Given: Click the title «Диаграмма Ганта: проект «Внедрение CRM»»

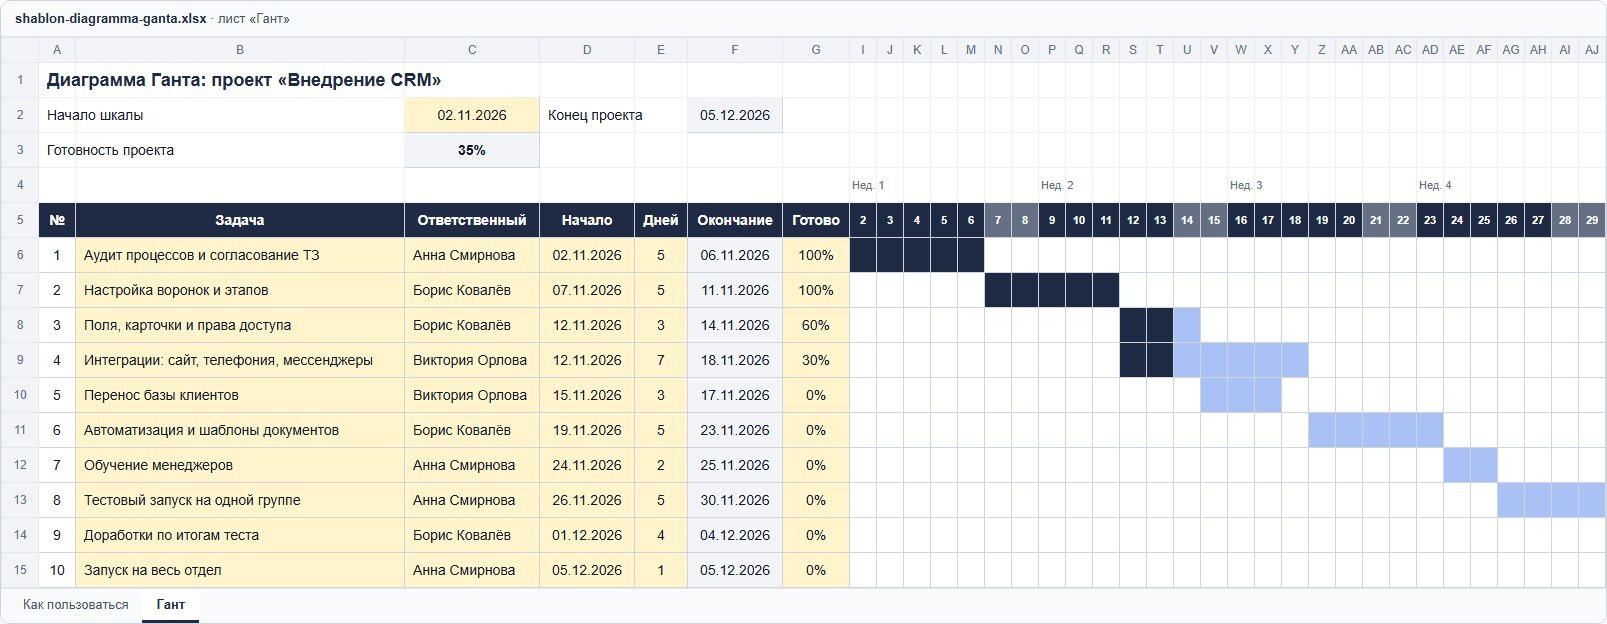Looking at the screenshot, I should pyautogui.click(x=244, y=80).
